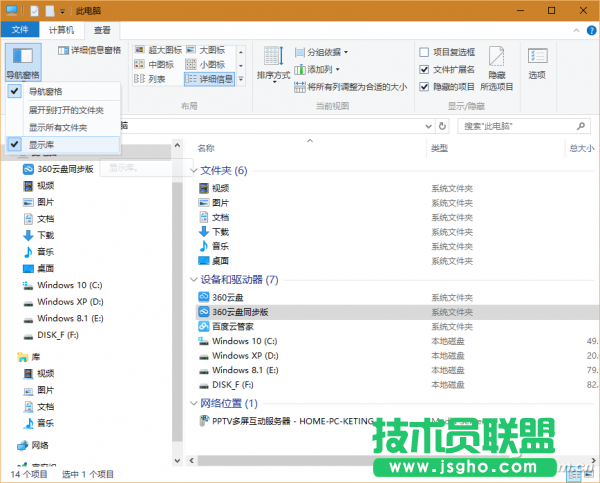Switch to the 计算机 ribbon tab
Image resolution: width=600 pixels, height=483 pixels.
pos(61,30)
